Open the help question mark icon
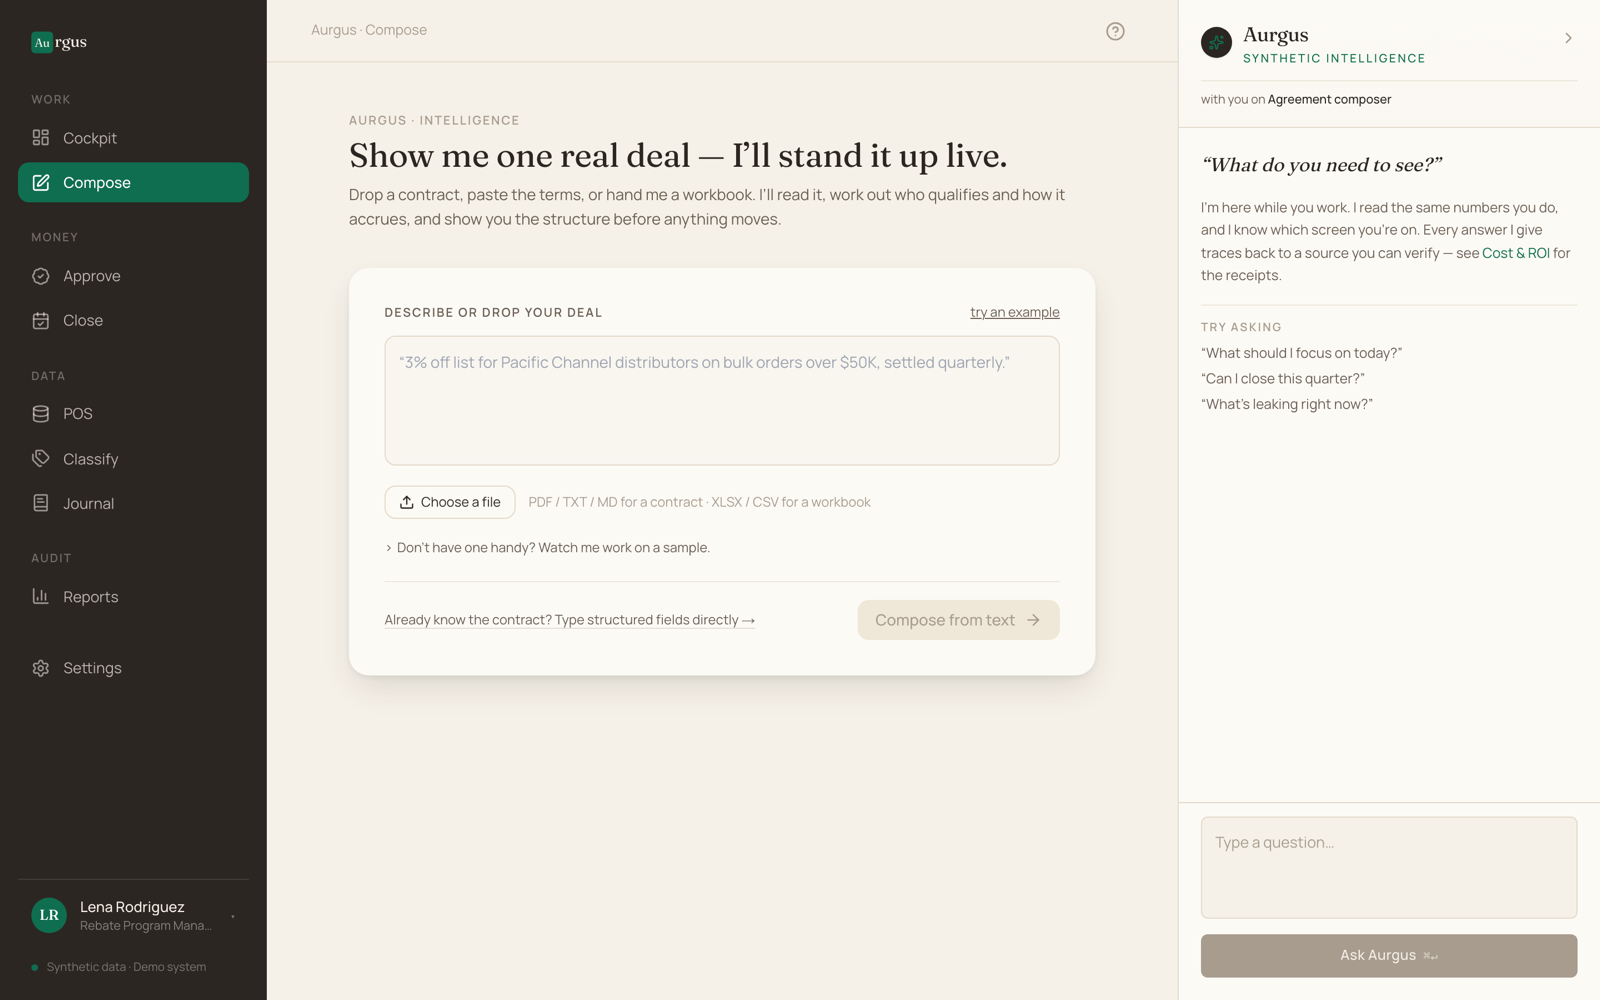The width and height of the screenshot is (1600, 1000). click(x=1115, y=31)
